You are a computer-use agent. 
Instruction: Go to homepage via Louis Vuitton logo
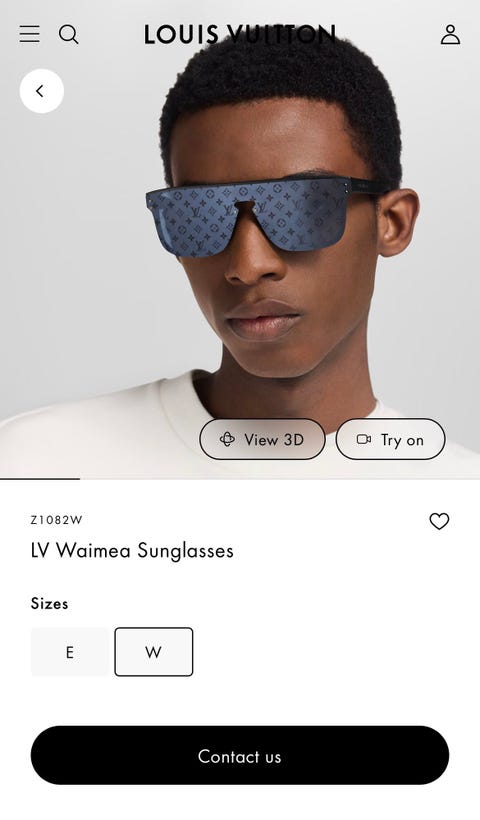240,35
